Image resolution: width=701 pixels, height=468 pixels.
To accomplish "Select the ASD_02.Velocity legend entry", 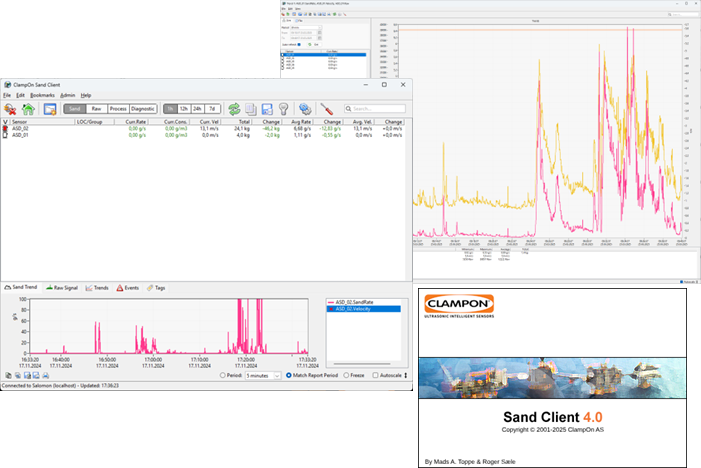I will click(x=363, y=309).
